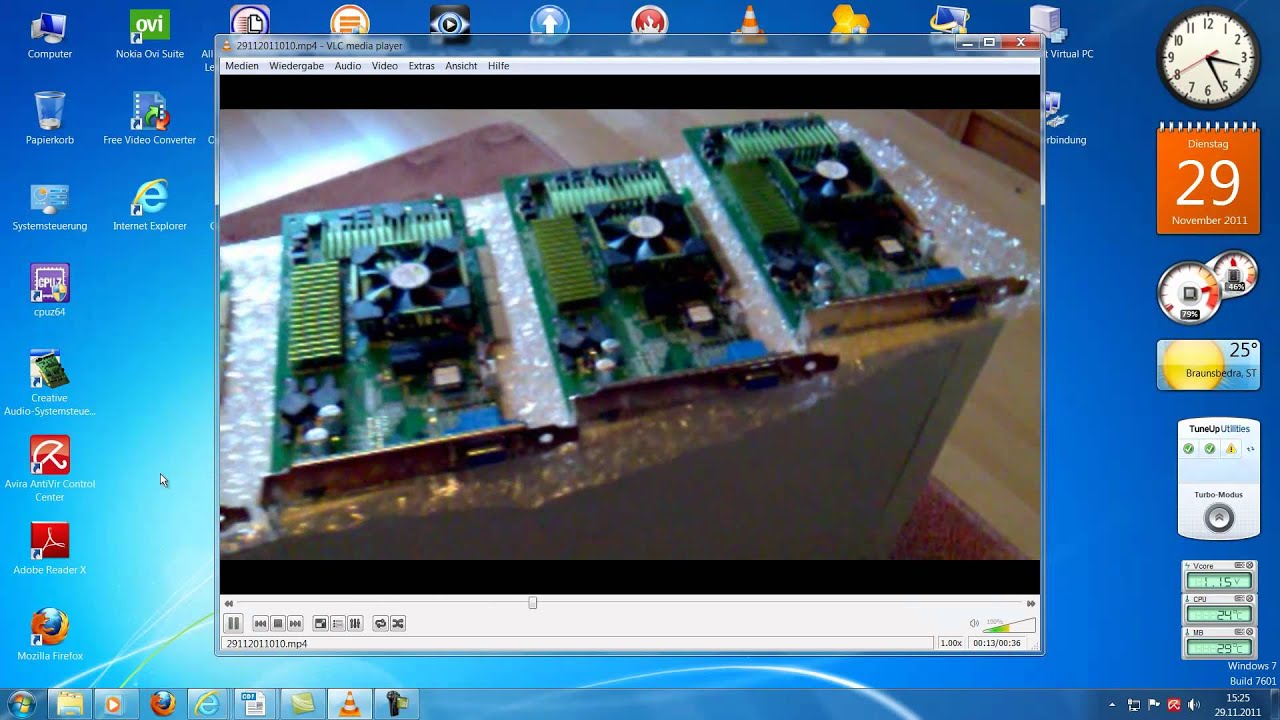Show hidden system tray icons

[1112, 705]
